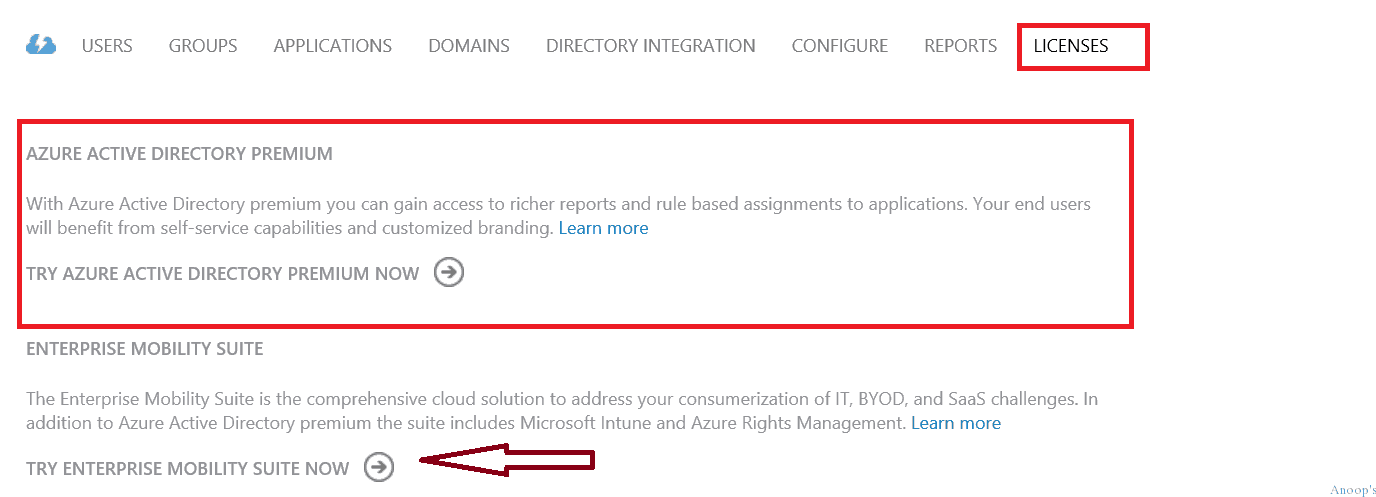Click the Anoop's watermark text

(x=1353, y=490)
